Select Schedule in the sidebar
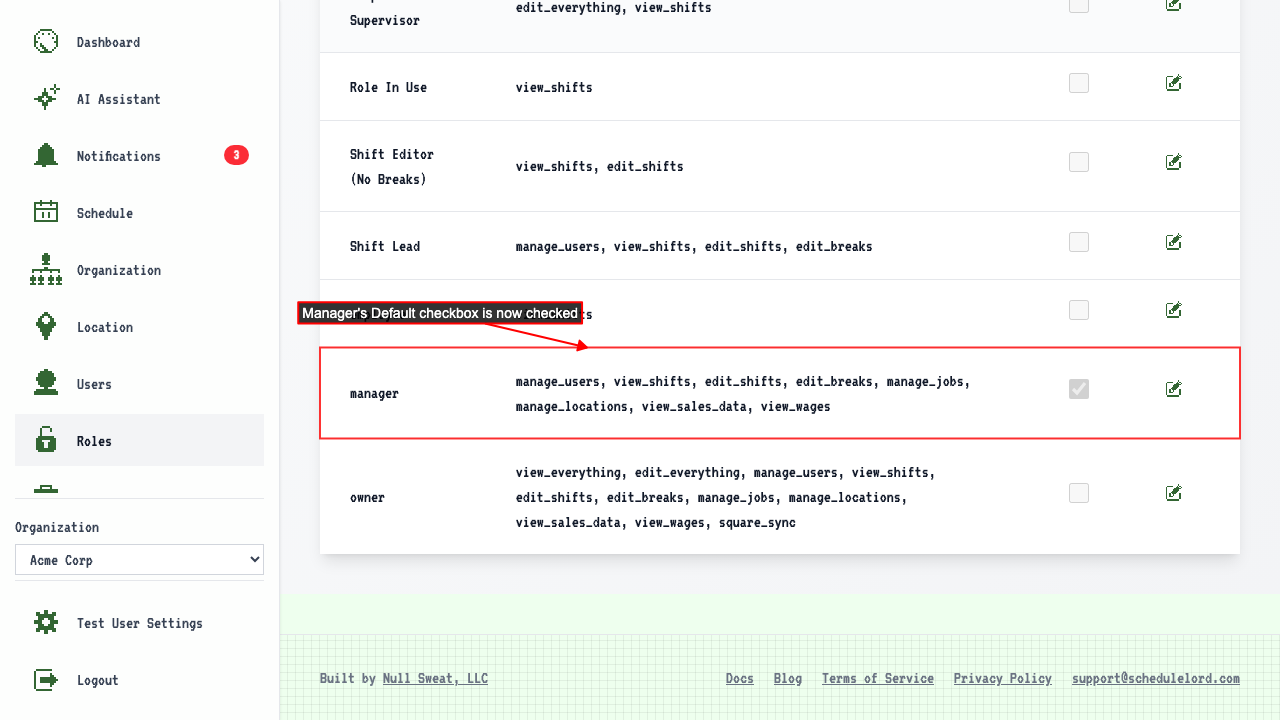This screenshot has height=720, width=1280. 139,213
